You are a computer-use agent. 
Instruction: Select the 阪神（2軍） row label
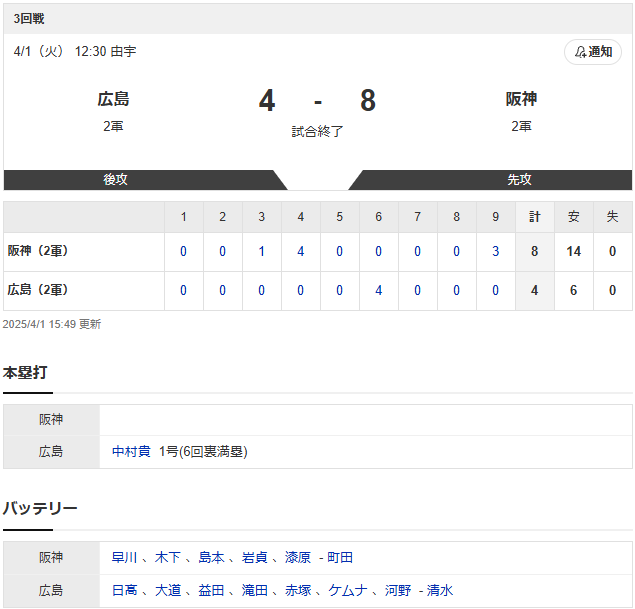pyautogui.click(x=38, y=251)
